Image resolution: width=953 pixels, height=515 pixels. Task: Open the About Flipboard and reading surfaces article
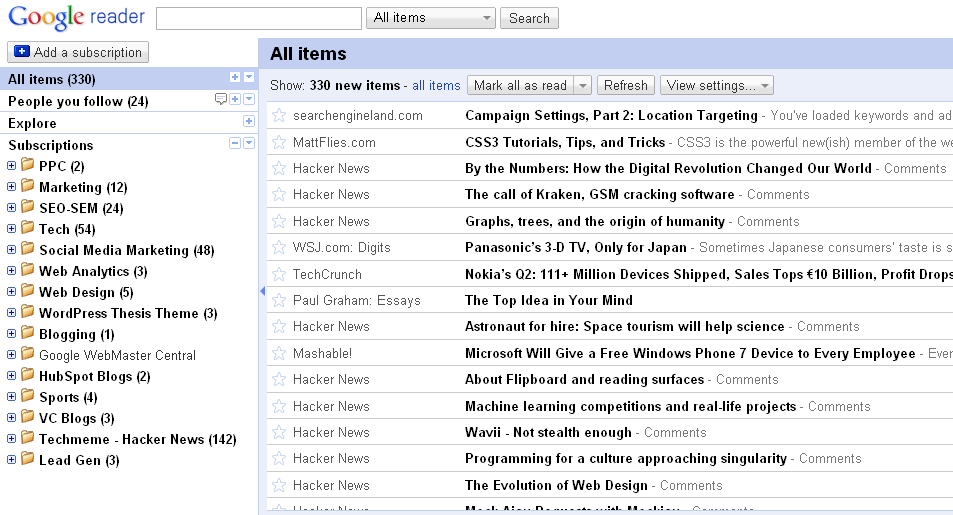point(584,379)
